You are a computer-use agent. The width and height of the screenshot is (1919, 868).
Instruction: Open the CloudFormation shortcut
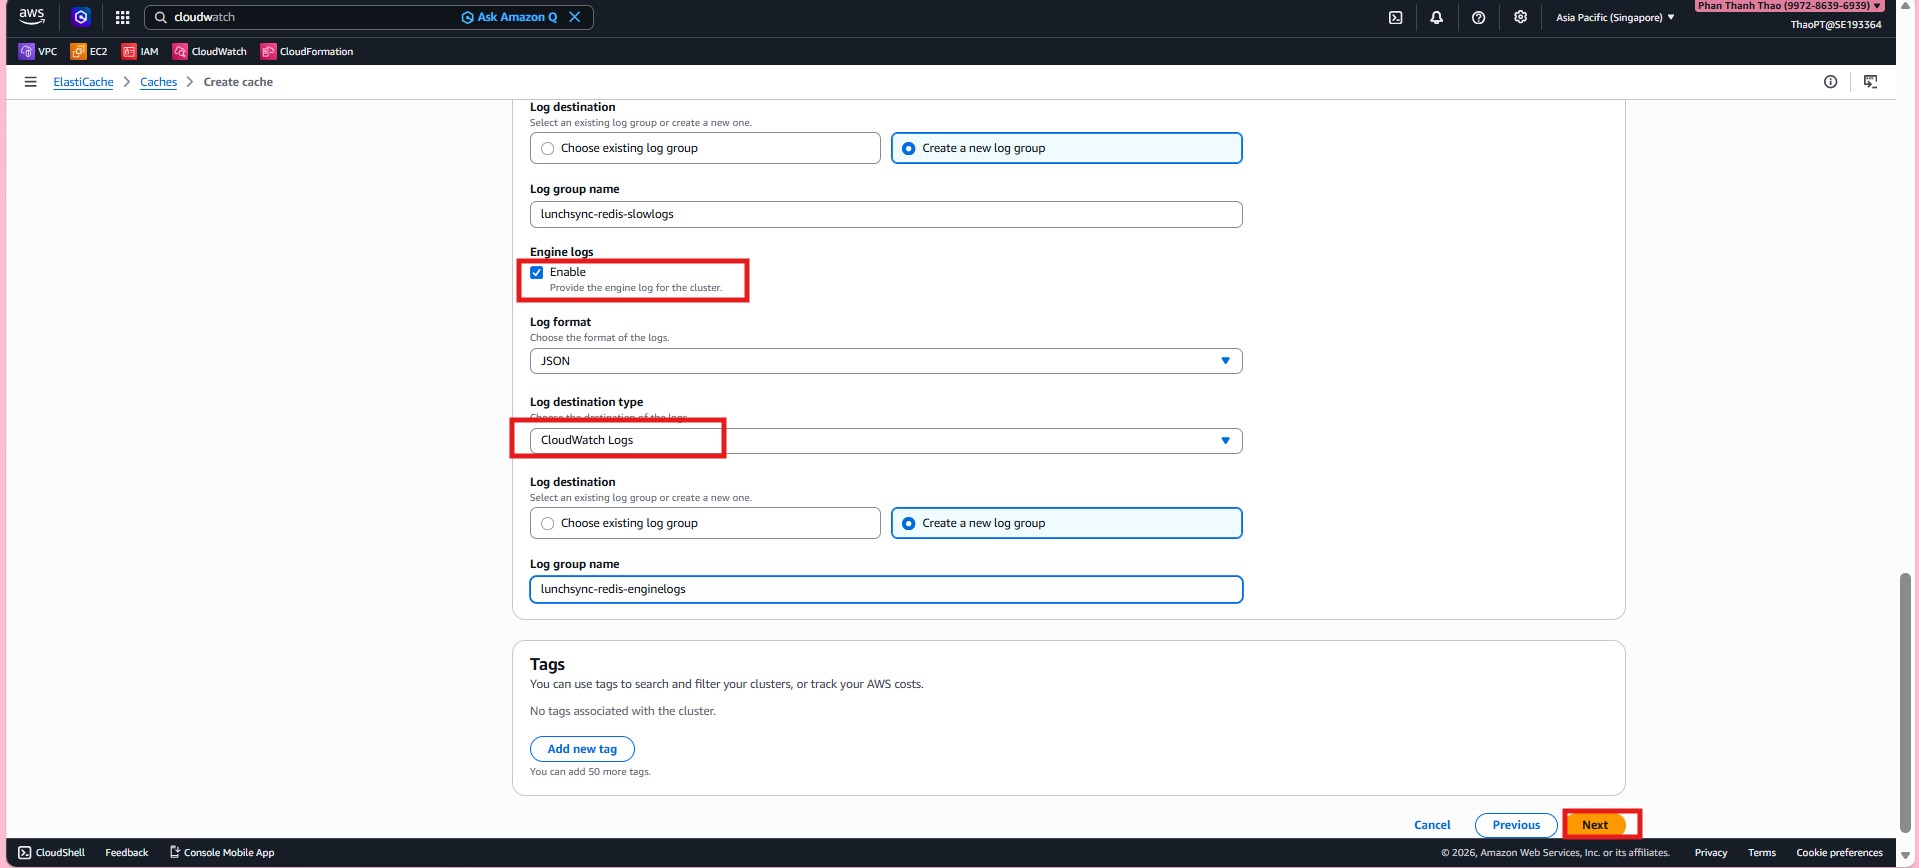click(307, 51)
